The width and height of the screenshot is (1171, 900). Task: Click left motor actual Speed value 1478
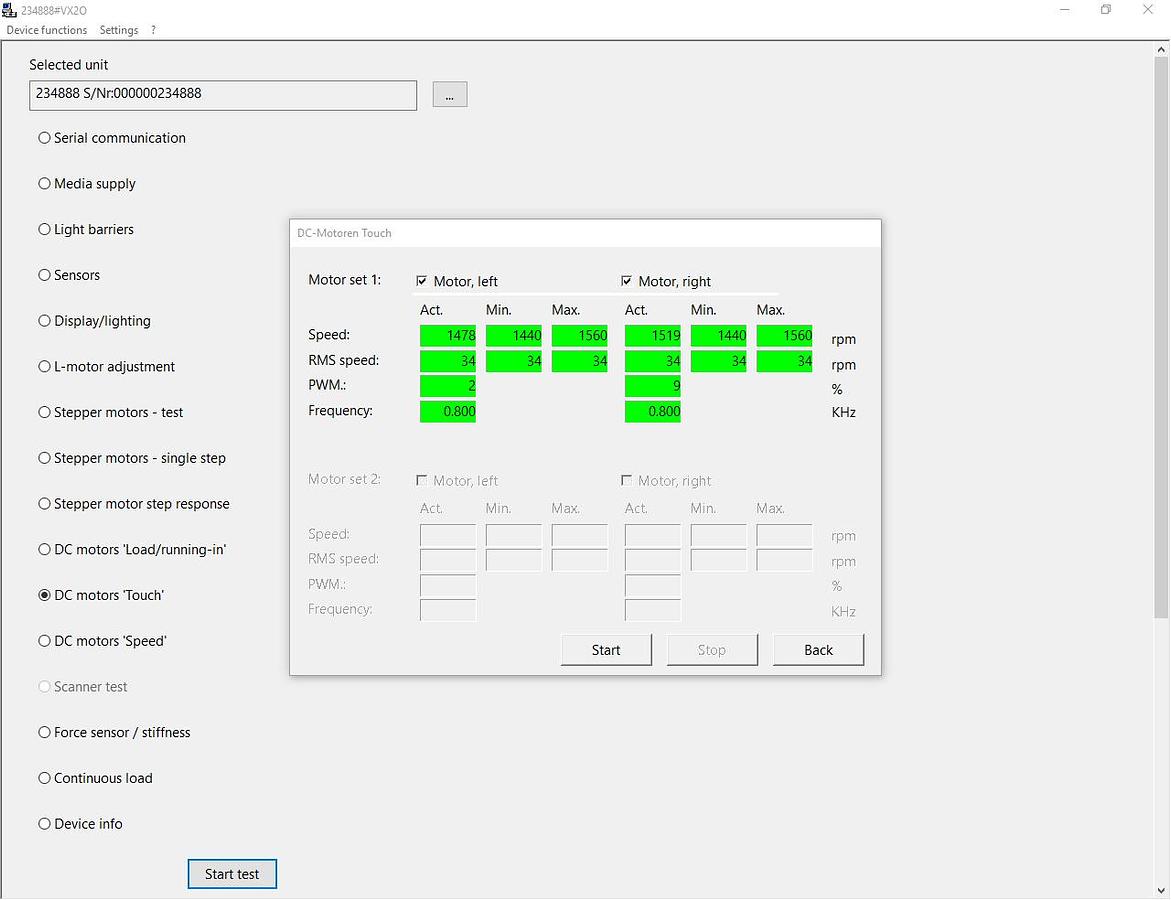448,336
